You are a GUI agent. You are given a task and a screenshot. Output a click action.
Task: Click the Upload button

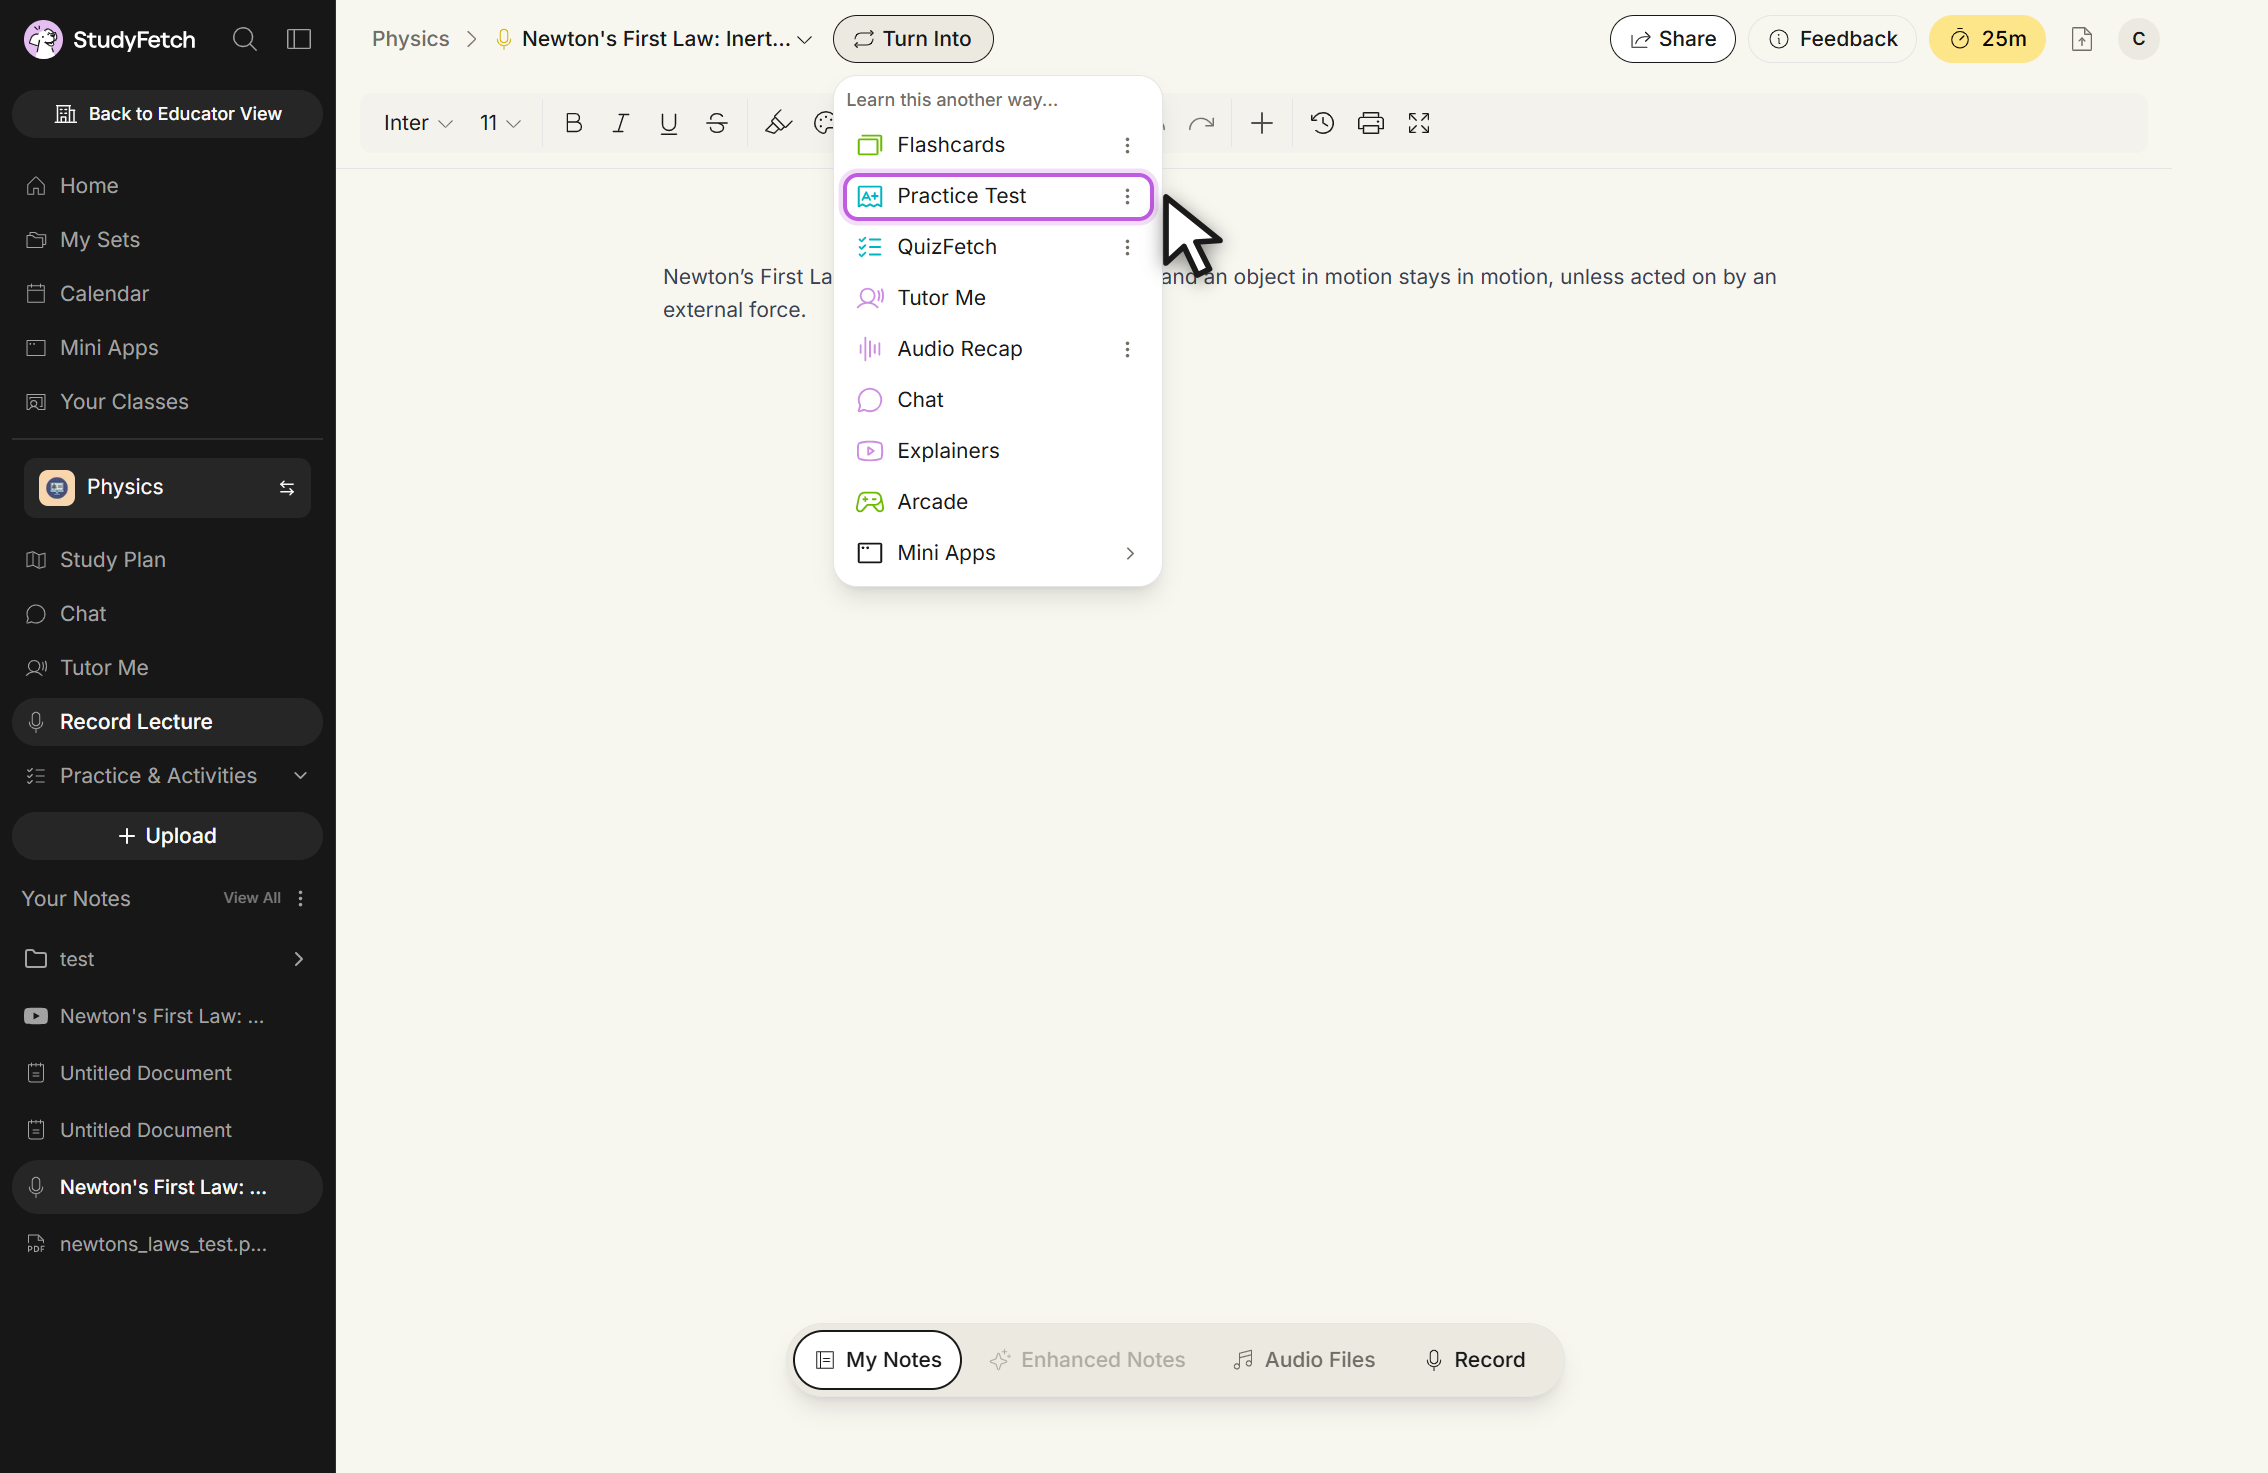point(167,836)
